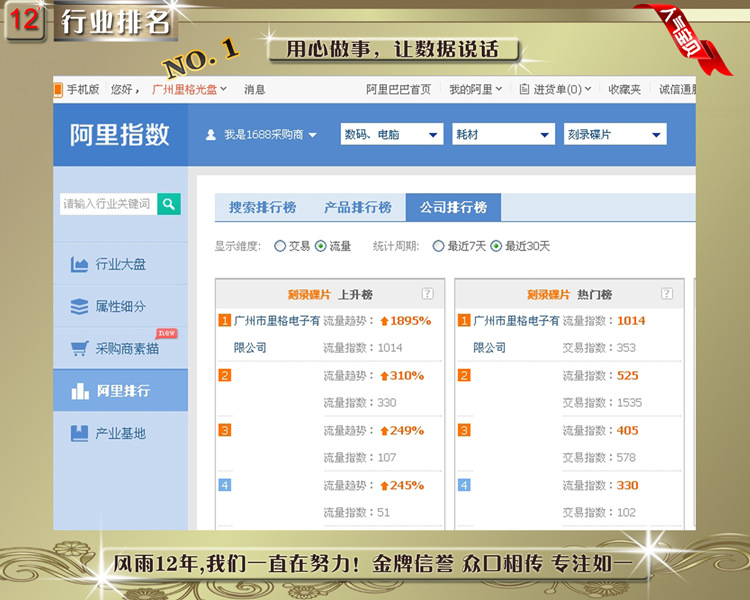Choose the 最近7天 statistics period
Viewport: 750px width, 600px height.
pos(438,246)
